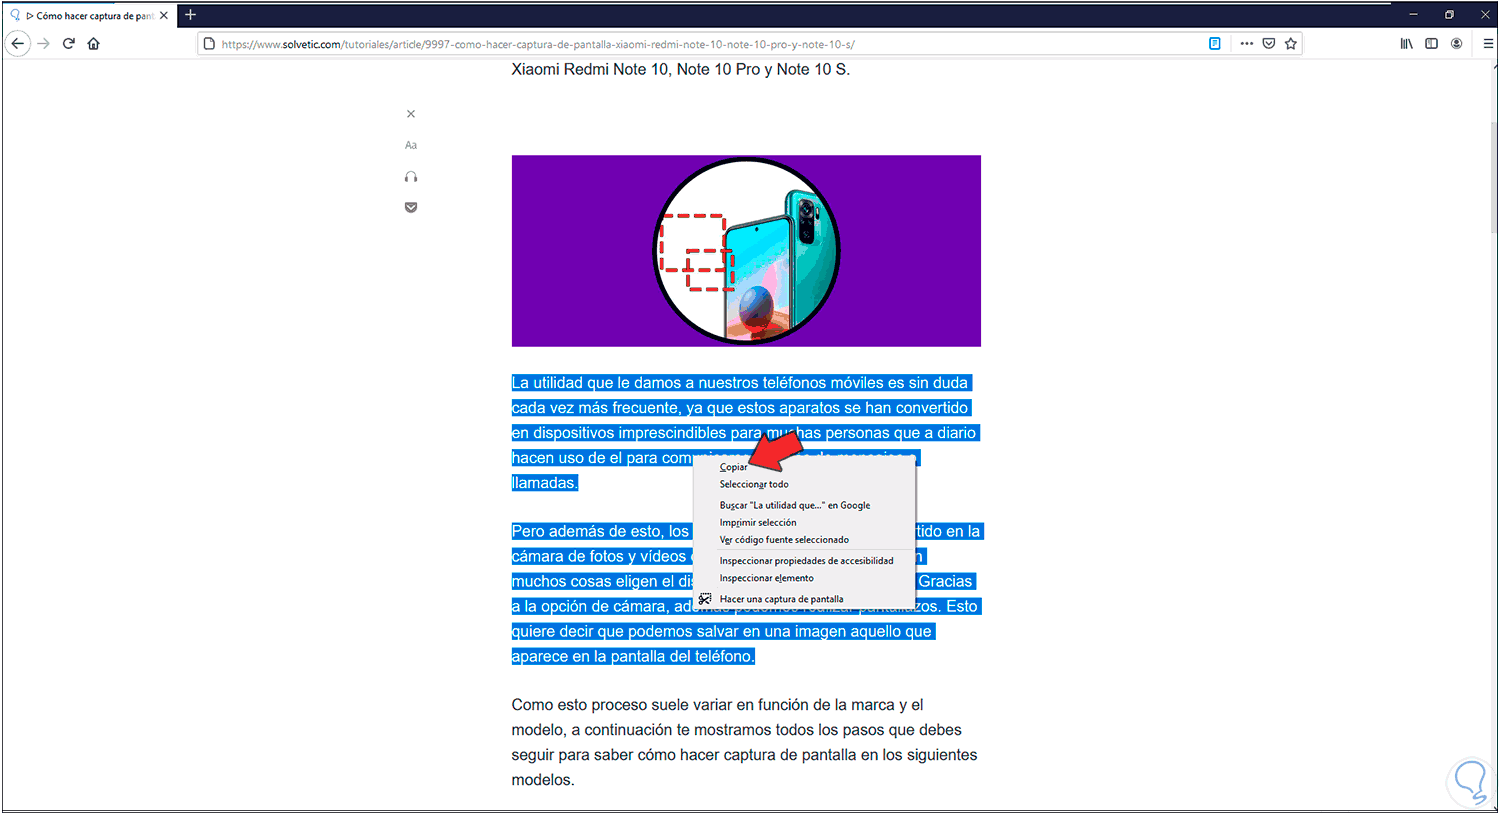The height and width of the screenshot is (813, 1500).
Task: Click the forward navigation arrow
Action: pyautogui.click(x=43, y=44)
